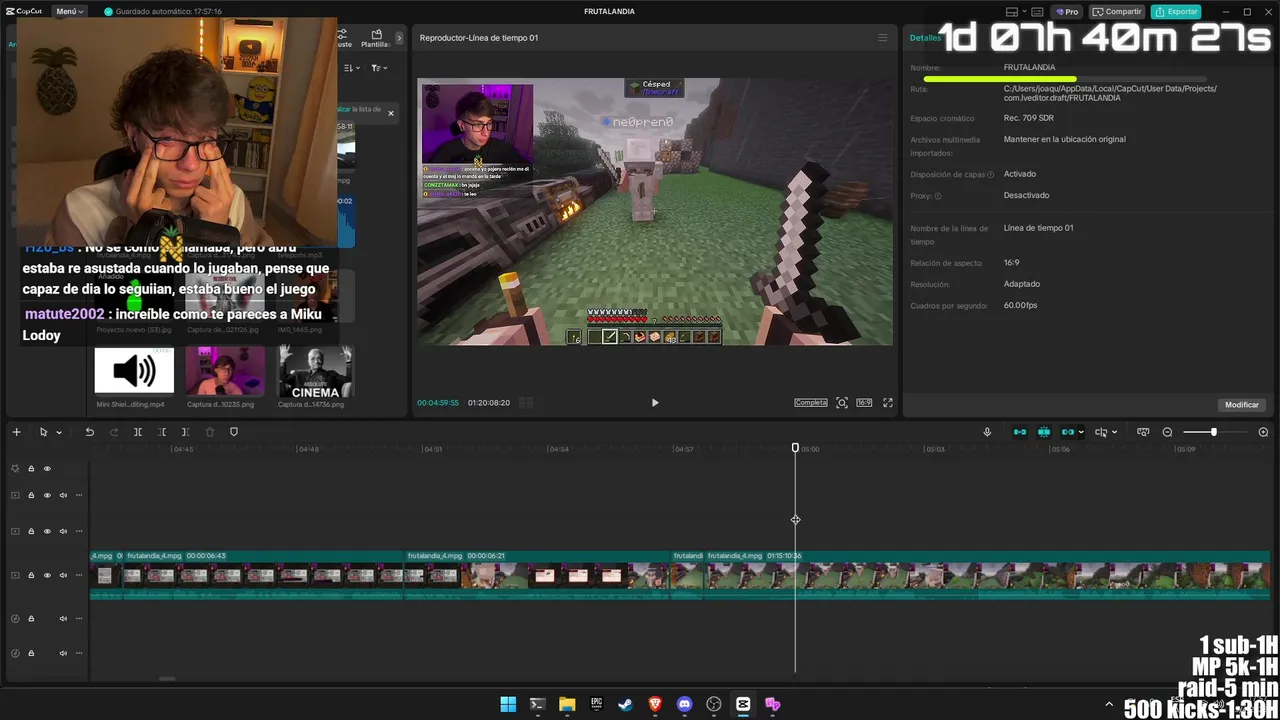Click the Modificar button in Detalles
Viewport: 1280px width, 720px height.
[1242, 405]
